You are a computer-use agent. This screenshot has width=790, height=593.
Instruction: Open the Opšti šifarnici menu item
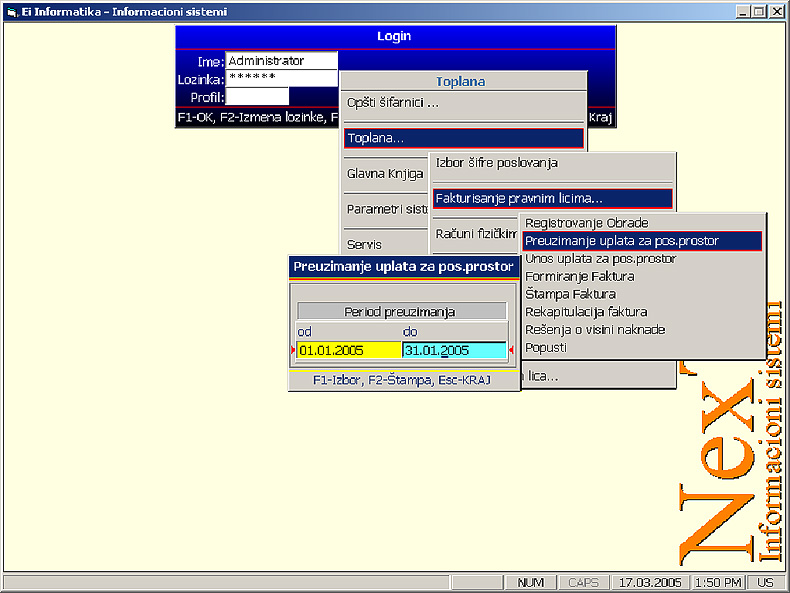click(x=392, y=103)
